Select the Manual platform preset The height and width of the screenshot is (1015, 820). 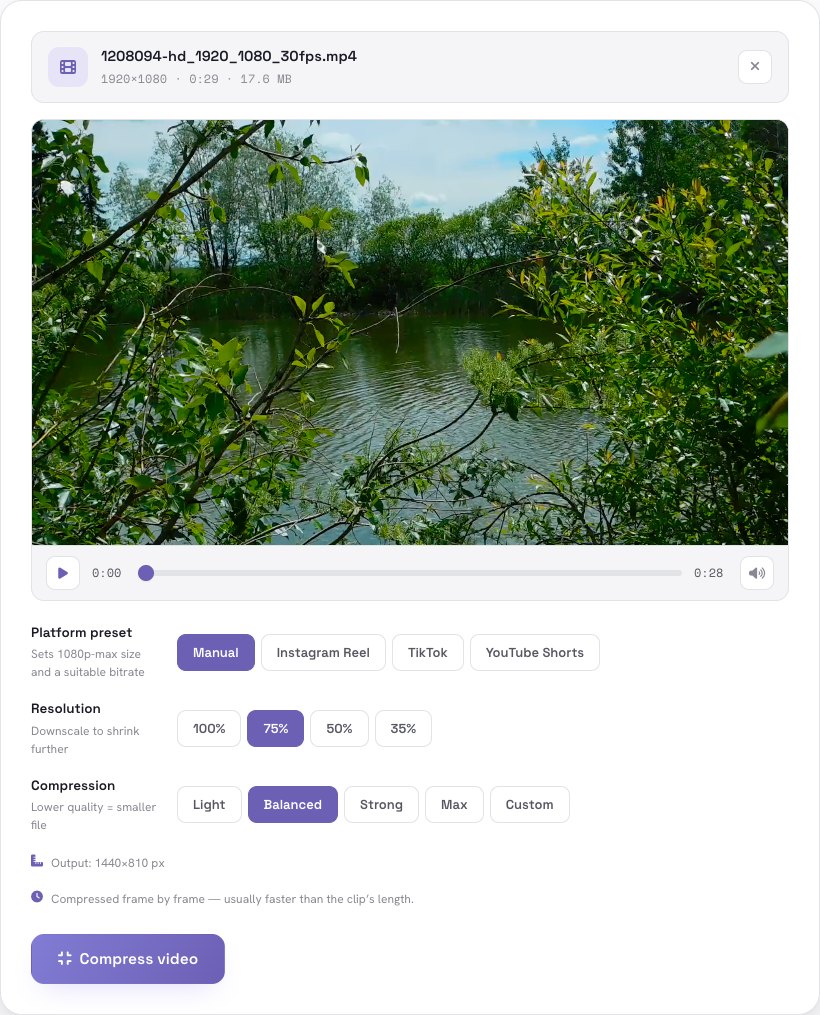click(216, 652)
